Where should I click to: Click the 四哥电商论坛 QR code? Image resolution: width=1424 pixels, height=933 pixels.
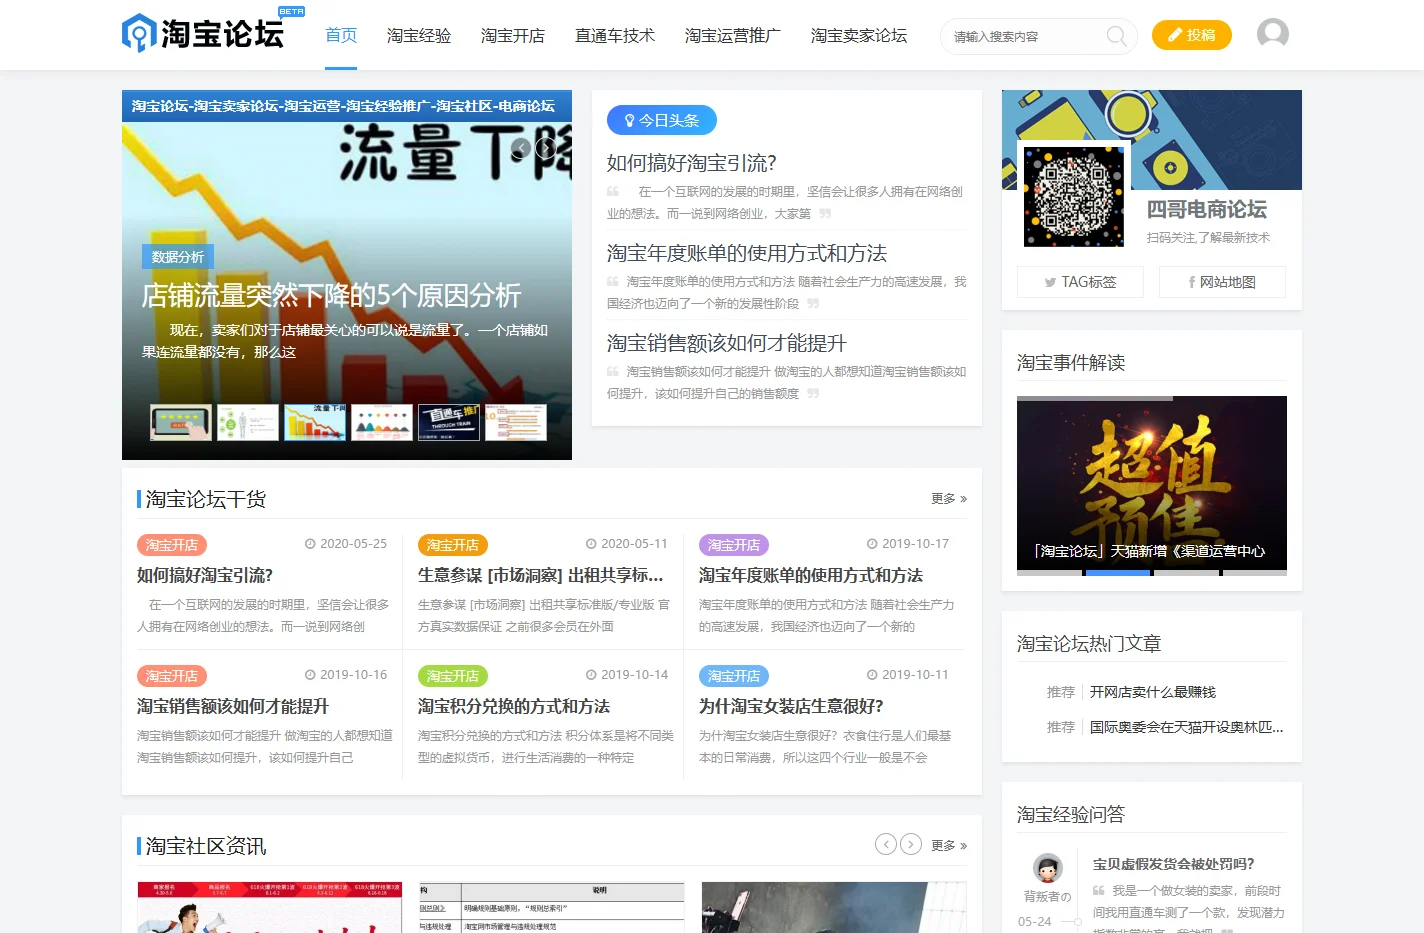click(1073, 196)
